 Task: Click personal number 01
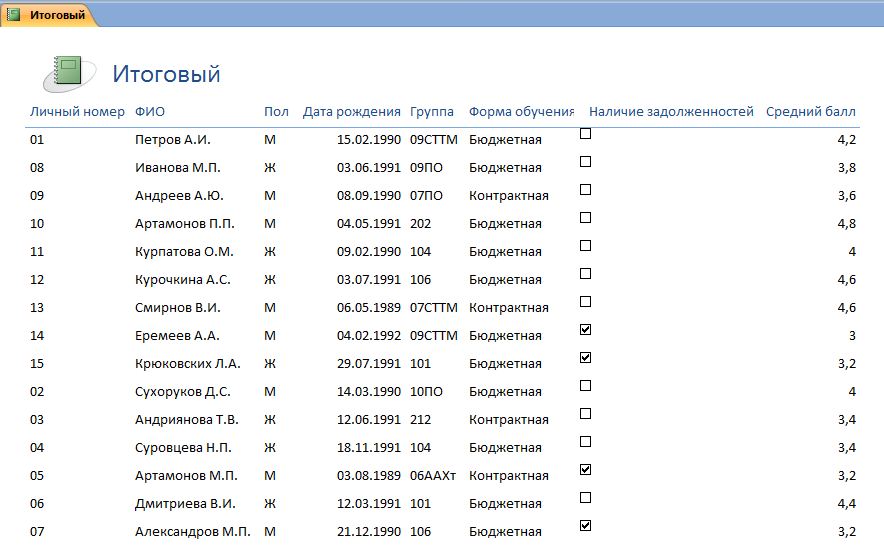pos(37,140)
